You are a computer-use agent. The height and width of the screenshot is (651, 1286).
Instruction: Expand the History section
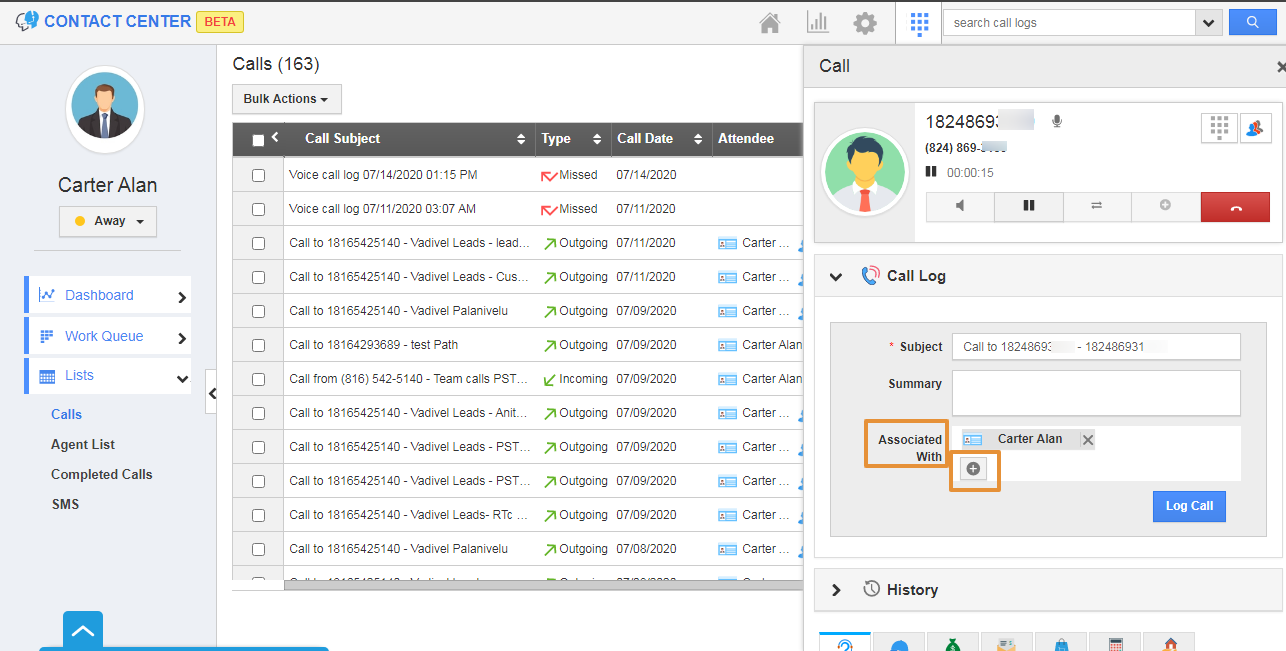pos(836,589)
